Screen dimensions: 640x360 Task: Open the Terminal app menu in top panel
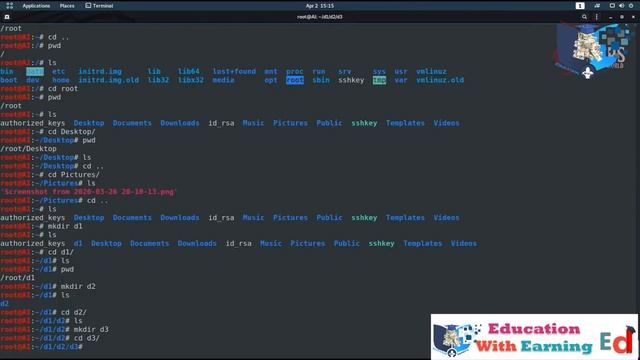tap(99, 6)
